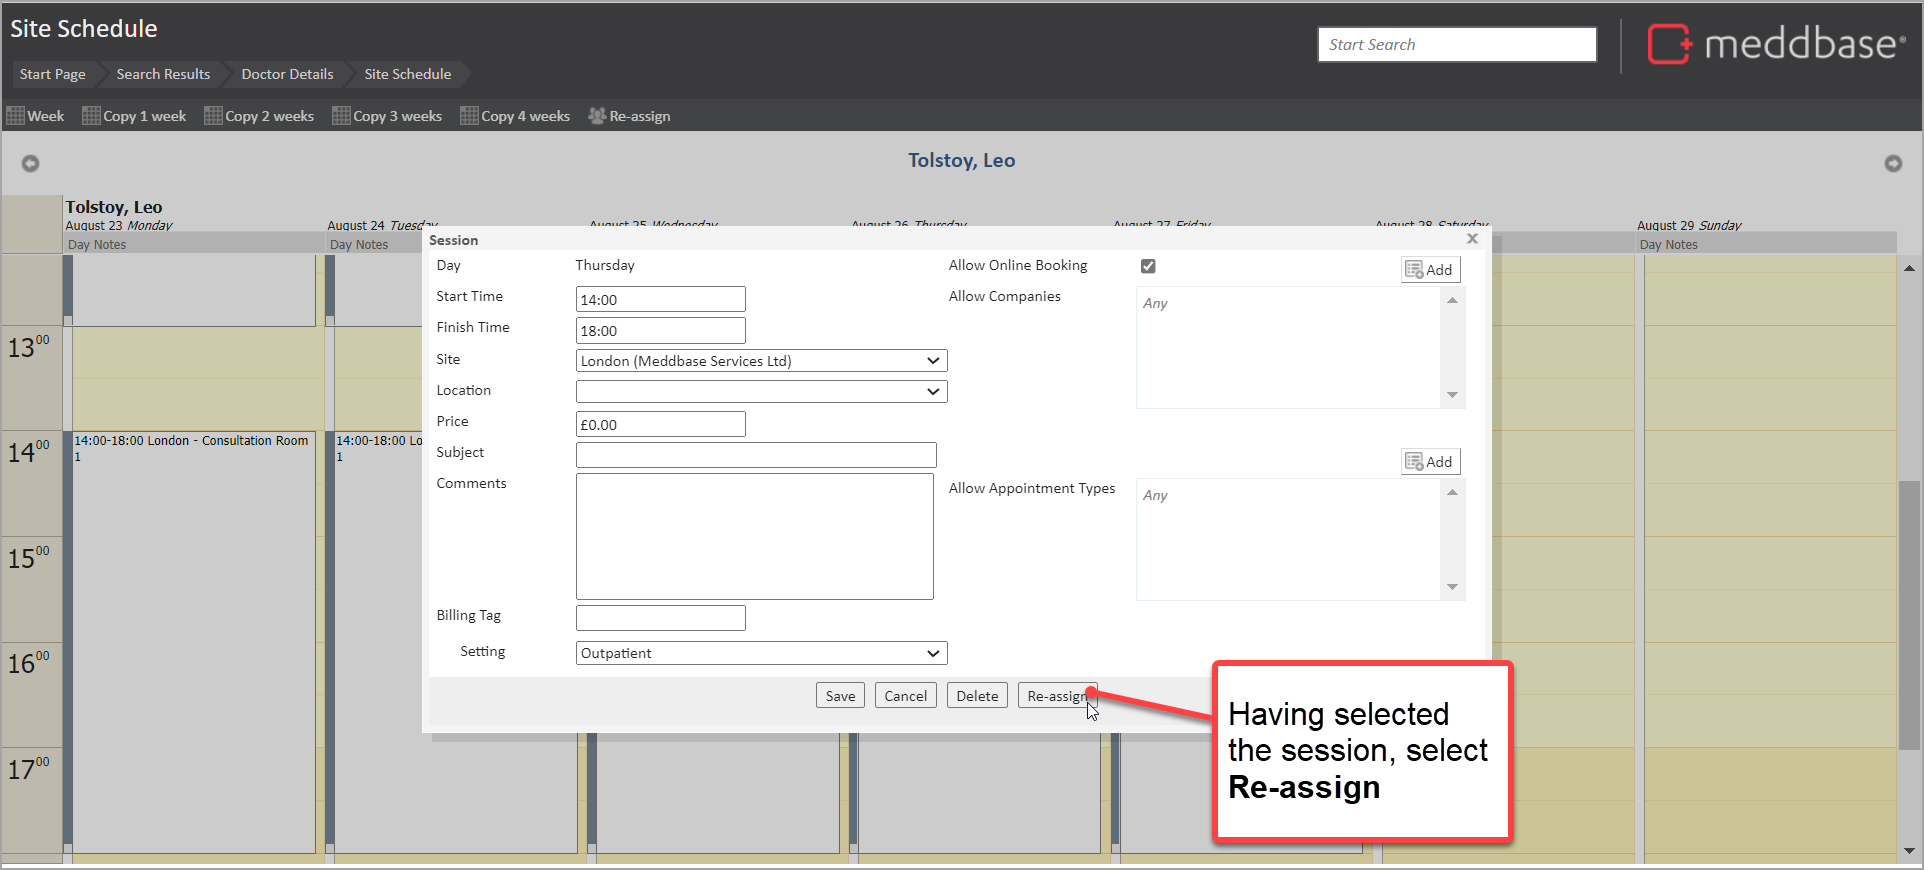Click the Copy 3 weeks icon
This screenshot has height=870, width=1924.
click(x=341, y=116)
